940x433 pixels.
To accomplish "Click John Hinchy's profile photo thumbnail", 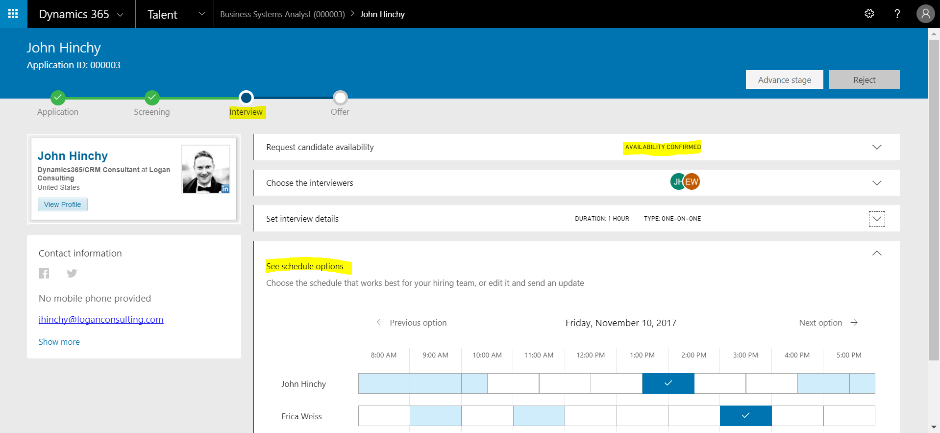I will click(x=206, y=169).
